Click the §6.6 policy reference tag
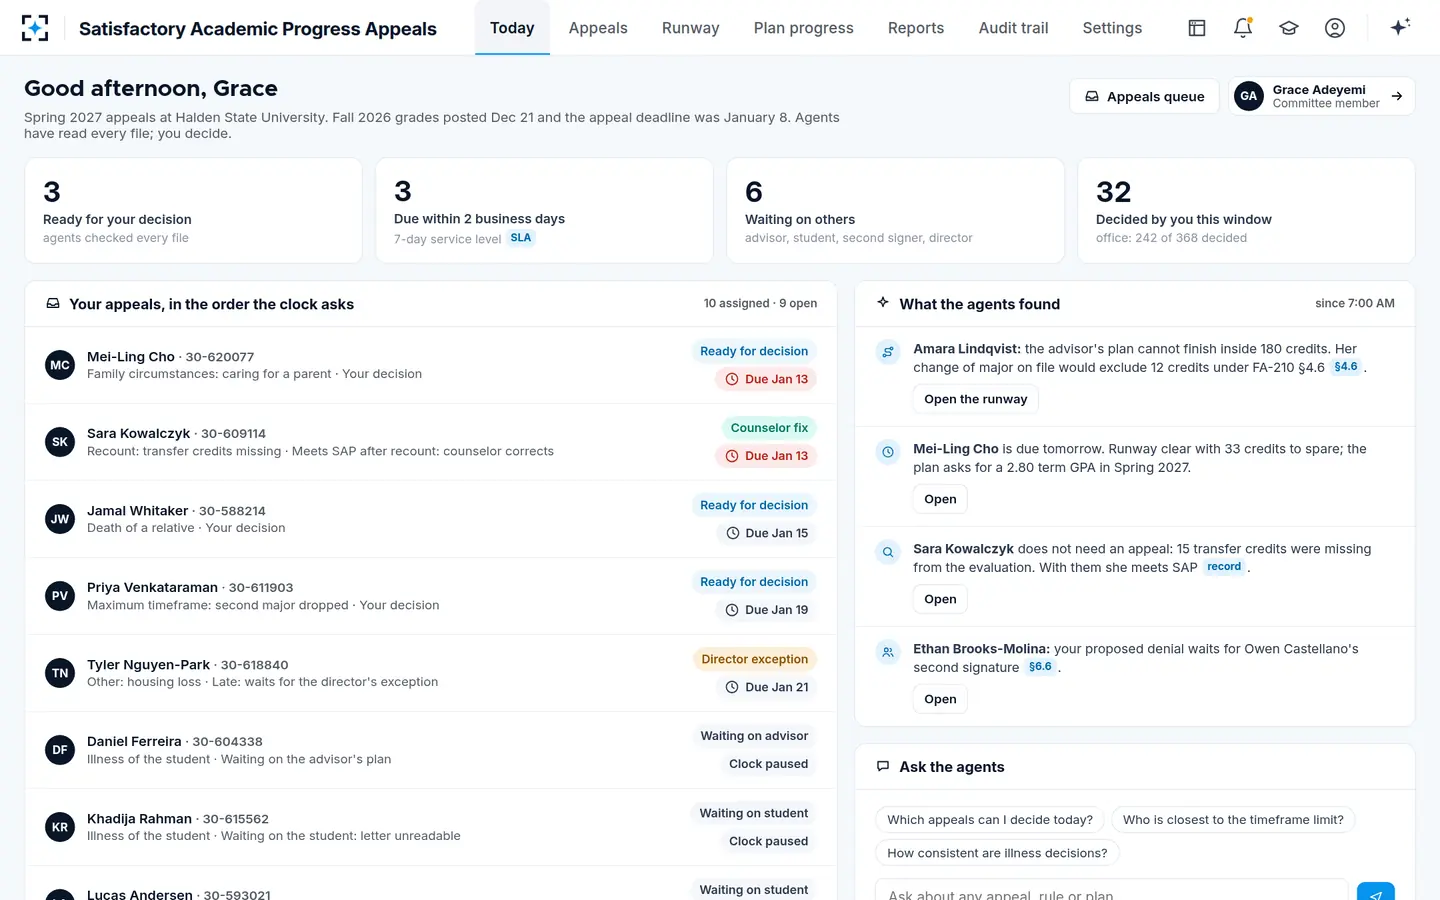This screenshot has height=900, width=1440. point(1040,667)
